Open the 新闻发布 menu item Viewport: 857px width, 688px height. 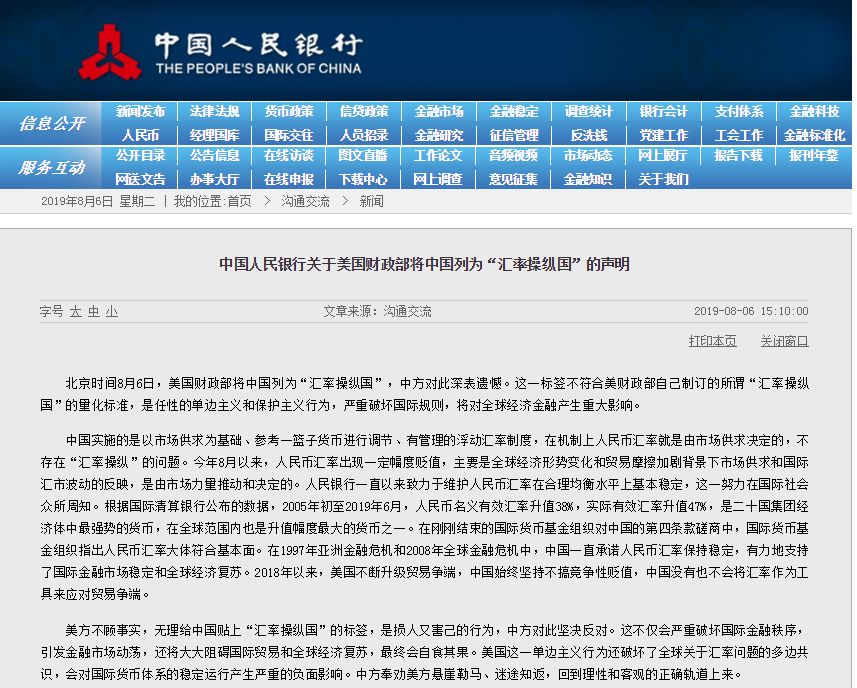(140, 111)
